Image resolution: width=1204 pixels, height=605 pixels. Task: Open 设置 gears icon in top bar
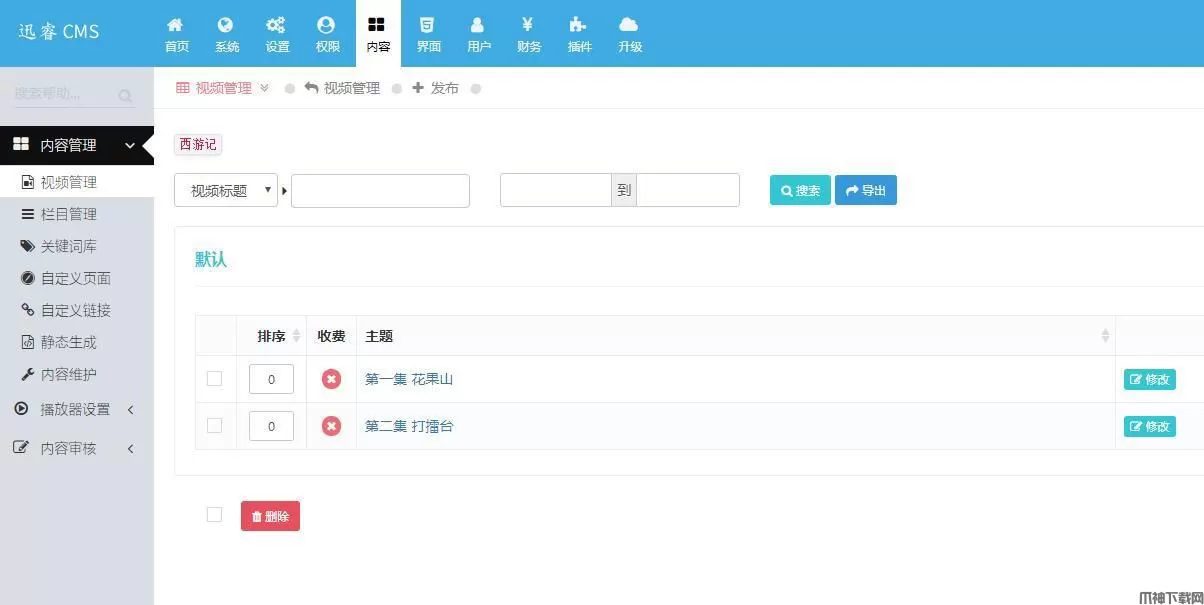276,25
